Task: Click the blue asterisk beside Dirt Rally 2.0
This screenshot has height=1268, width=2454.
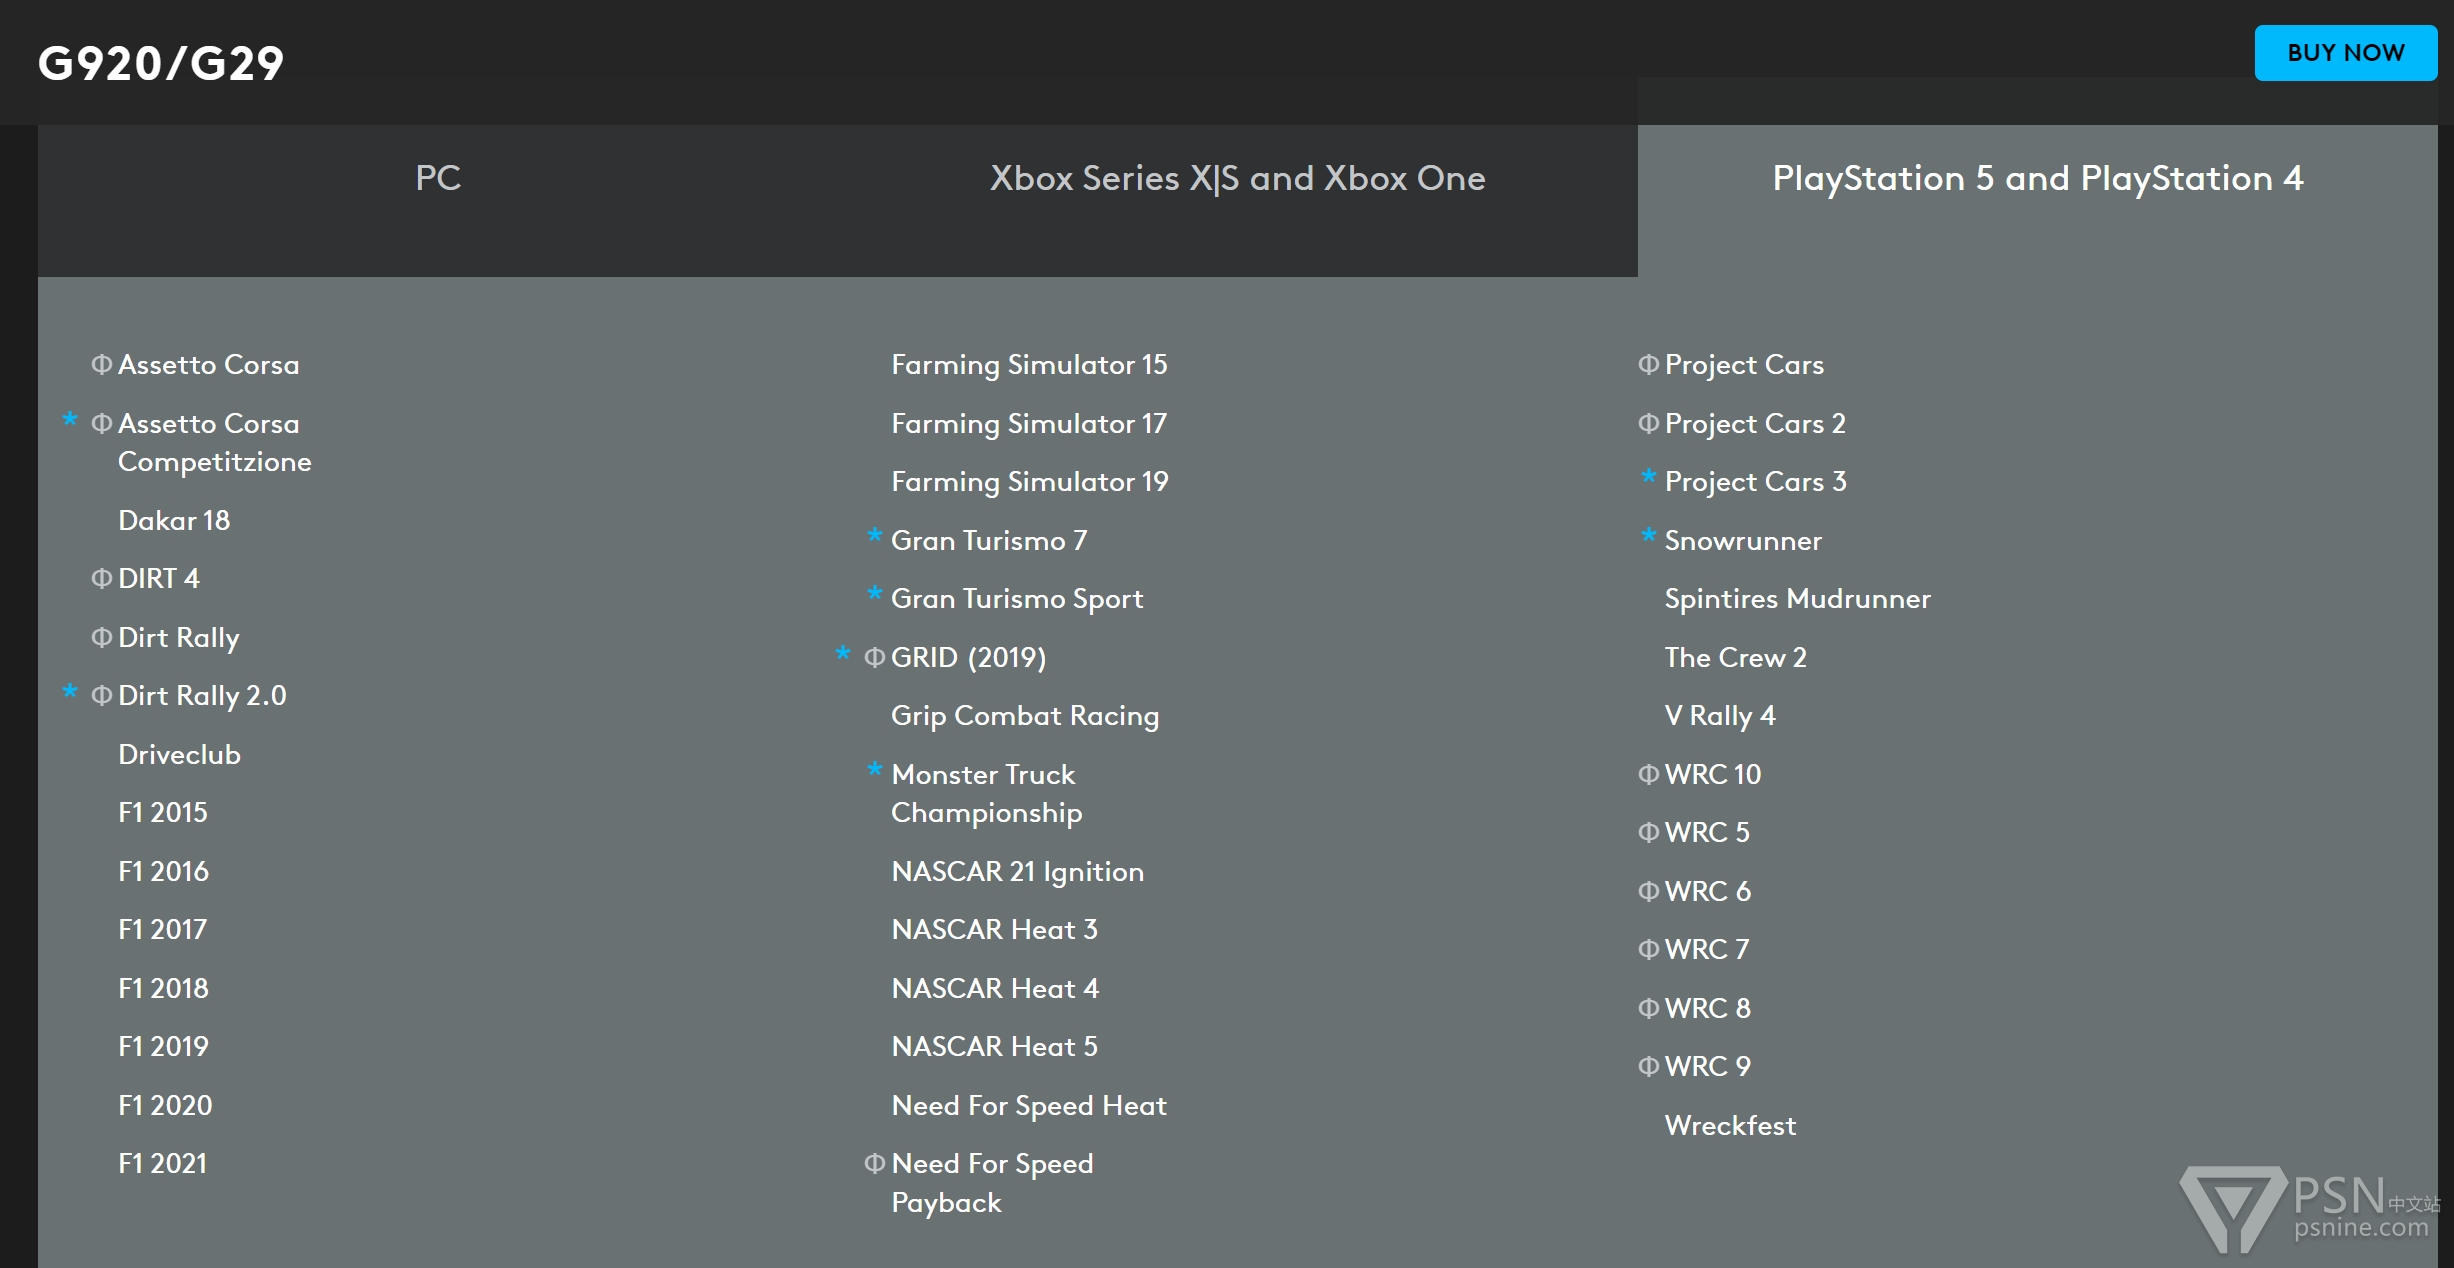Action: click(x=70, y=692)
